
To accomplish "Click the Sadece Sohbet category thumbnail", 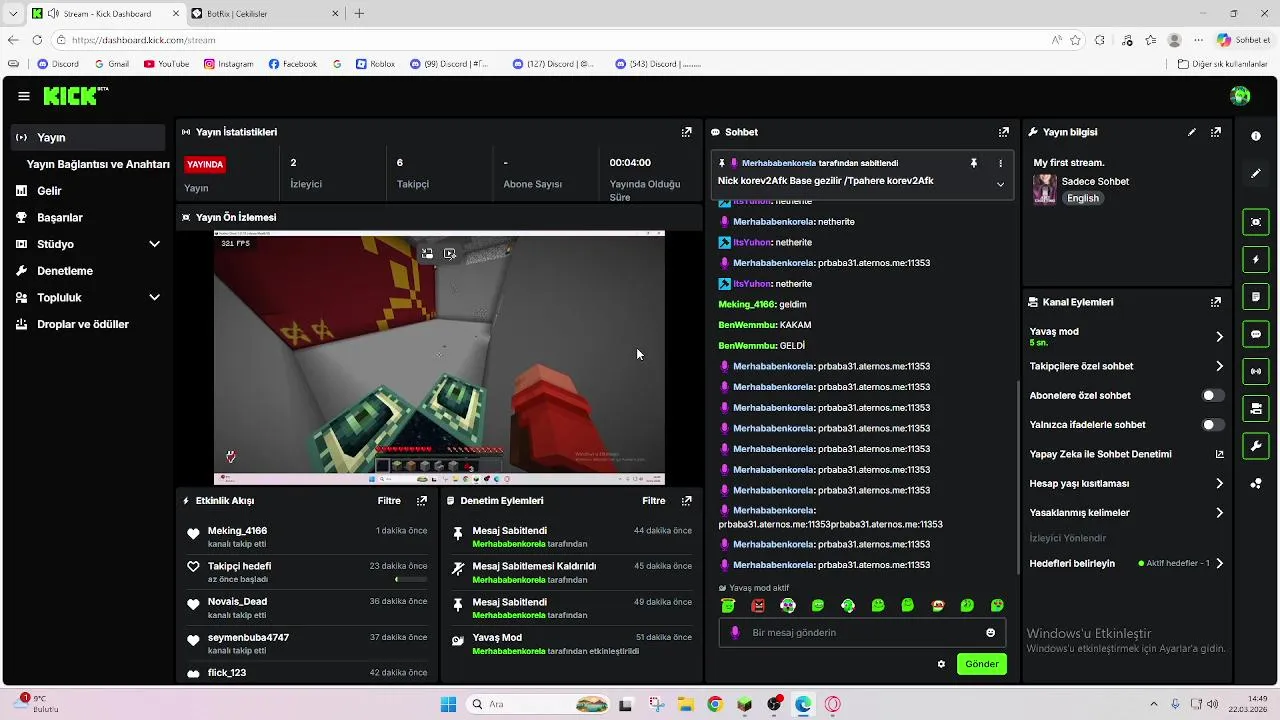I will 1044,189.
